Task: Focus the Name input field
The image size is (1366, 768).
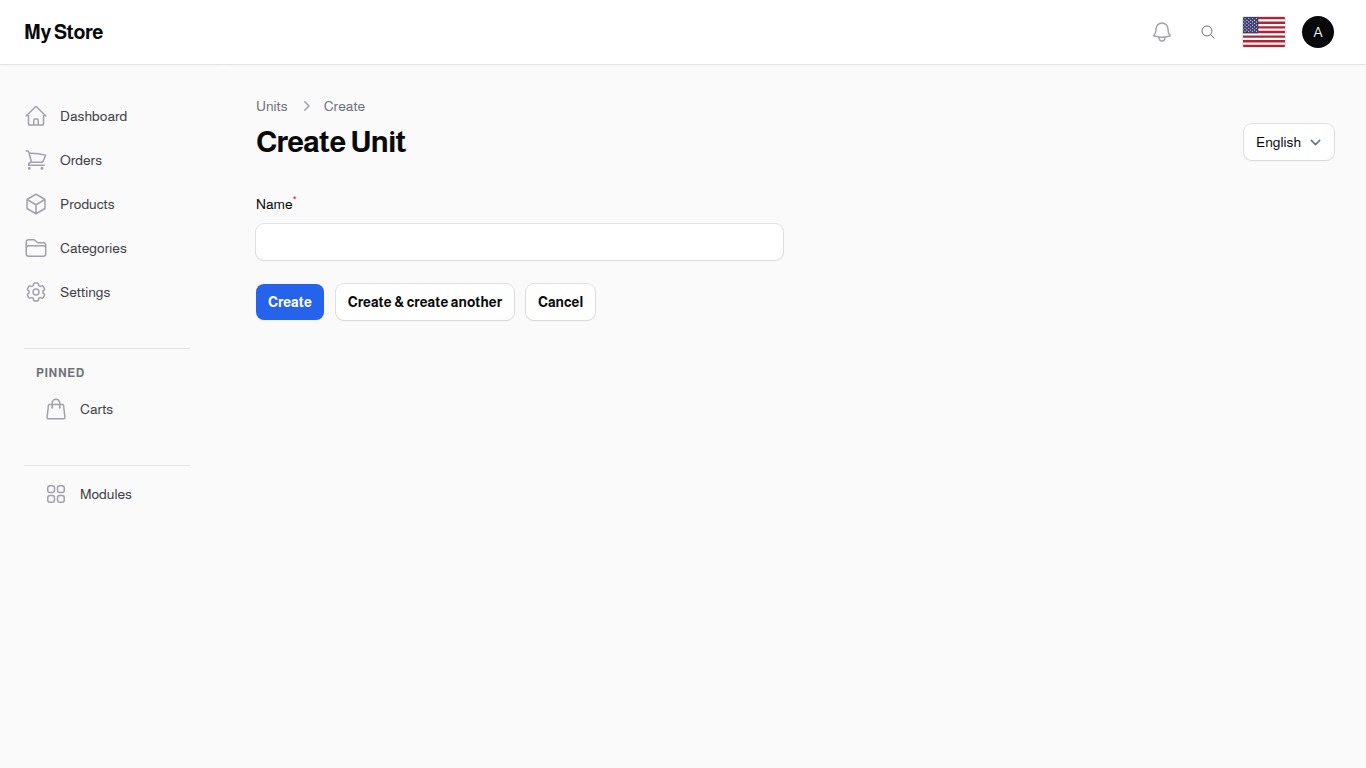Action: (x=519, y=242)
